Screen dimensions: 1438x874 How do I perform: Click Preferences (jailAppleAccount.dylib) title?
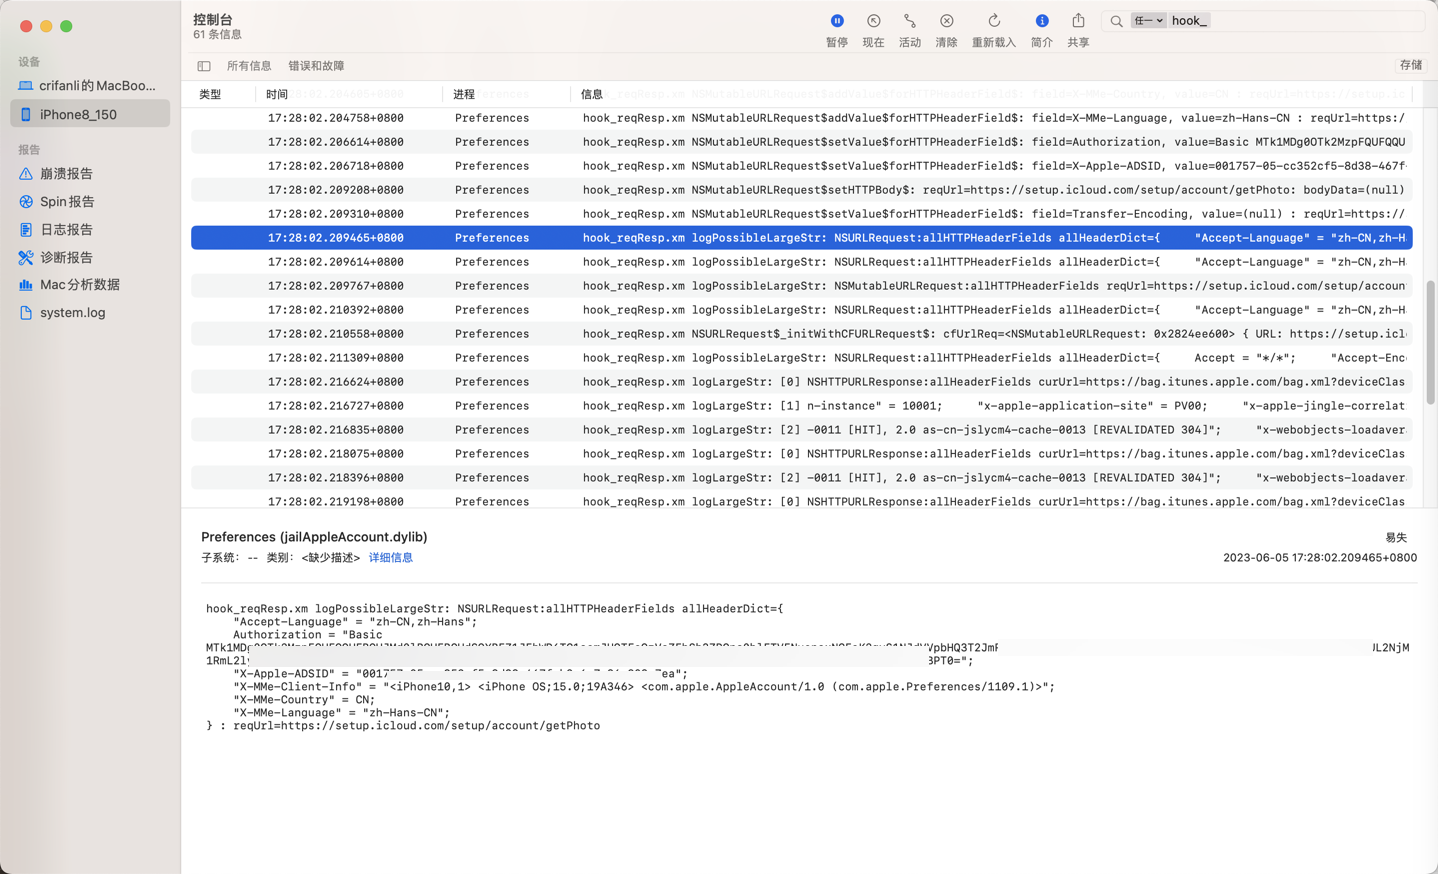(x=314, y=537)
